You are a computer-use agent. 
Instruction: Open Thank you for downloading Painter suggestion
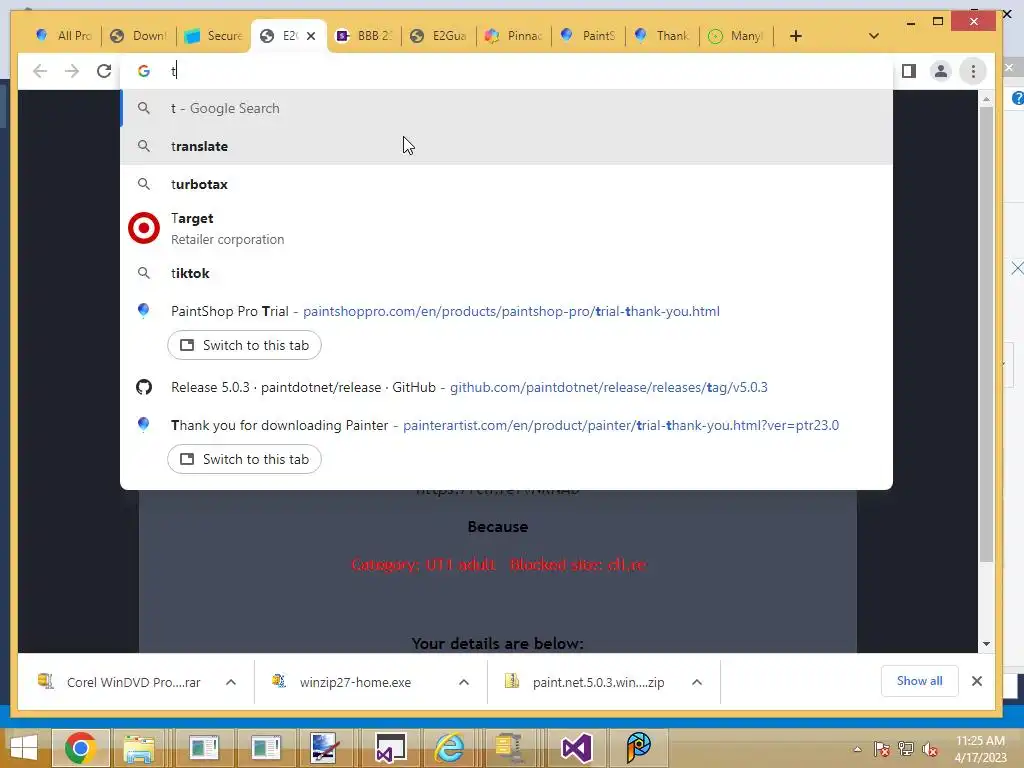point(505,426)
